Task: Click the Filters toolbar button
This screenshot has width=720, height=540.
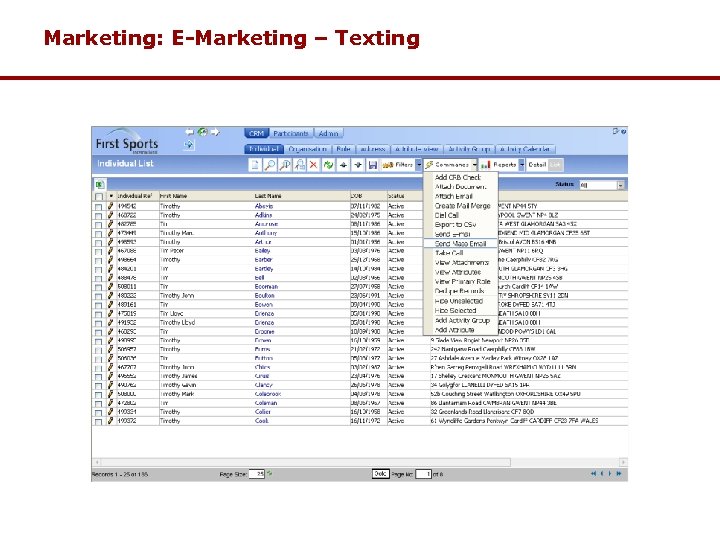Action: (x=398, y=165)
